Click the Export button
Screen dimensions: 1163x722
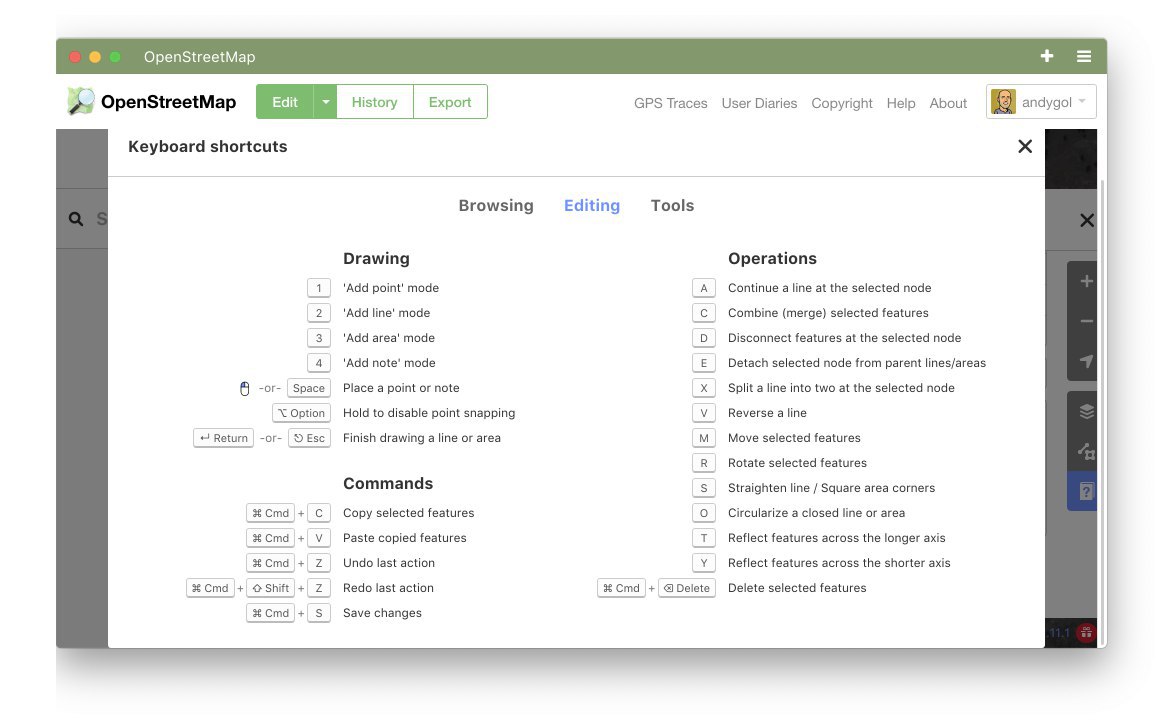[x=449, y=102]
